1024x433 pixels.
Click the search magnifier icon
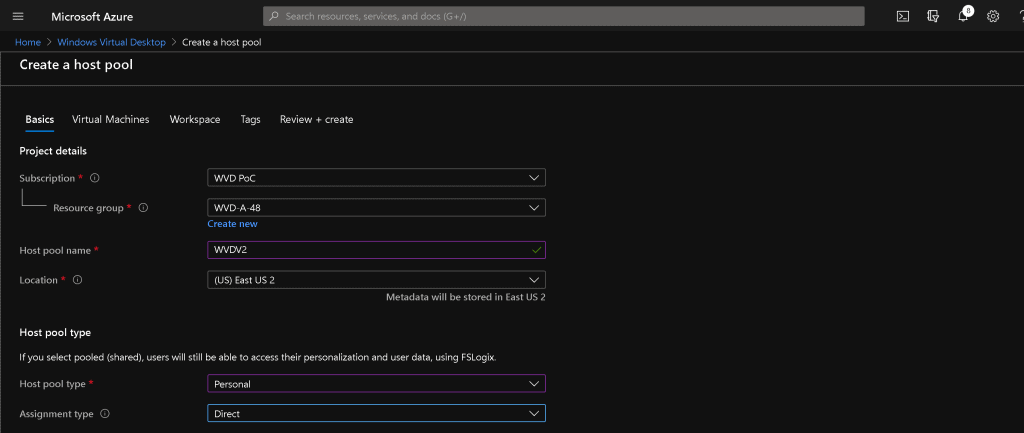point(274,16)
